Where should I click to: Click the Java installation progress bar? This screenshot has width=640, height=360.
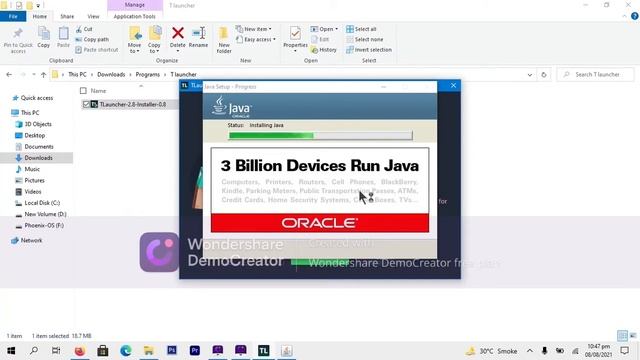[x=320, y=136]
